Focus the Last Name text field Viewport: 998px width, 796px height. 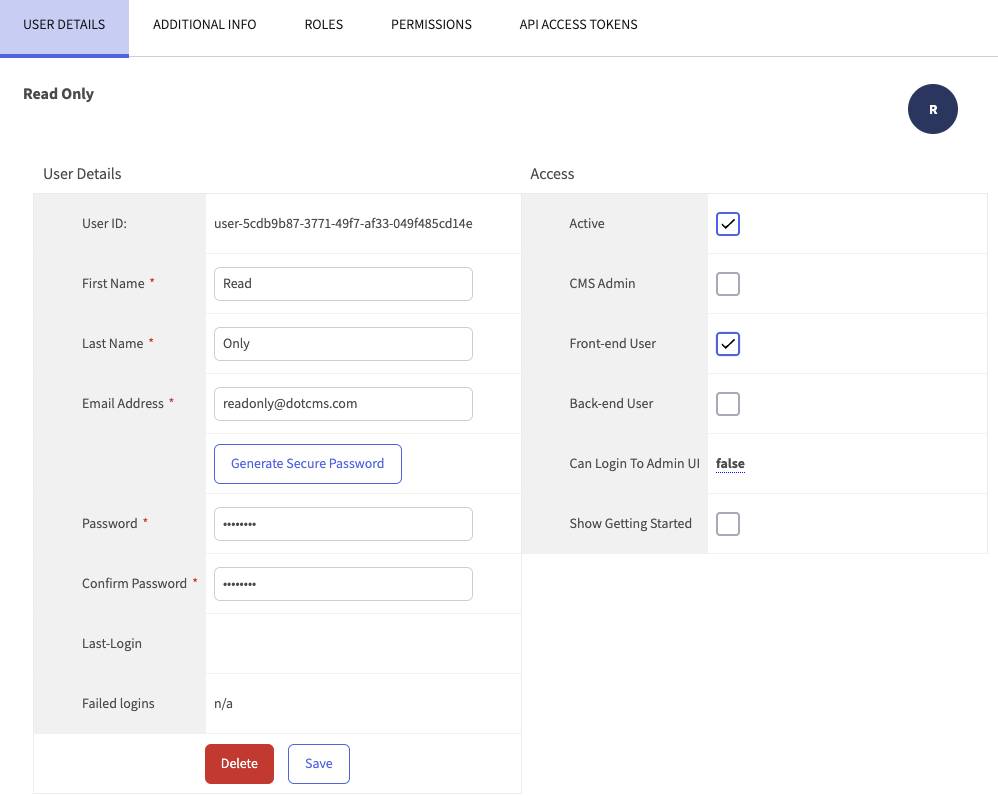click(x=343, y=344)
